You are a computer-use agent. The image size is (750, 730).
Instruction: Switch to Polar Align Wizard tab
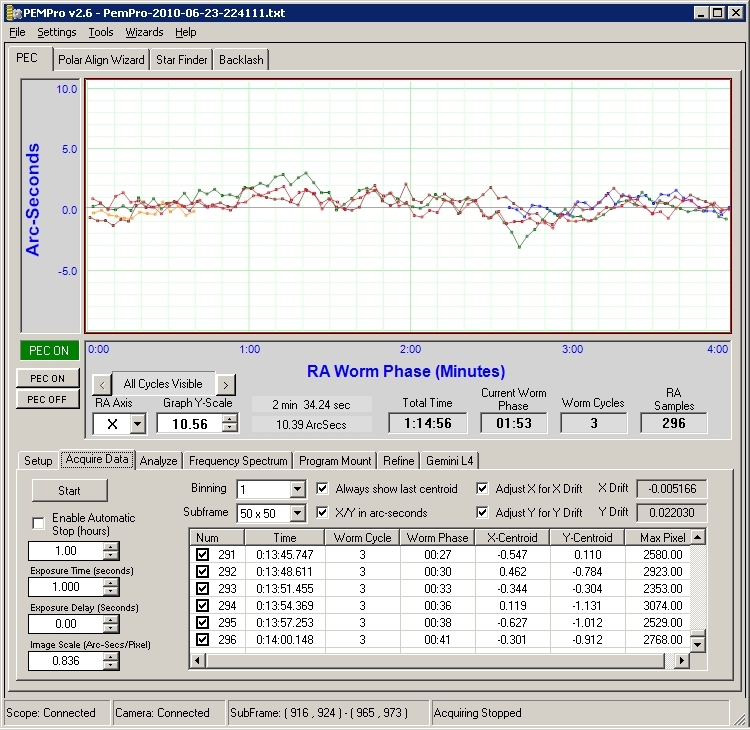pos(101,60)
